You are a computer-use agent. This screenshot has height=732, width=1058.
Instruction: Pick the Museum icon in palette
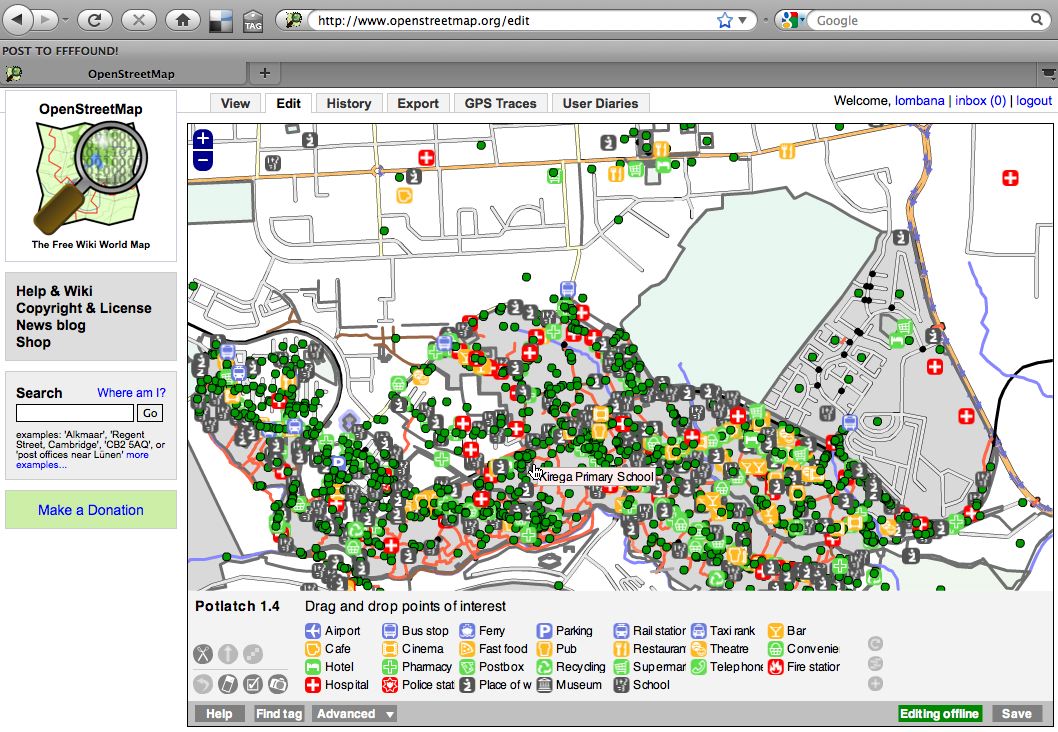point(544,685)
